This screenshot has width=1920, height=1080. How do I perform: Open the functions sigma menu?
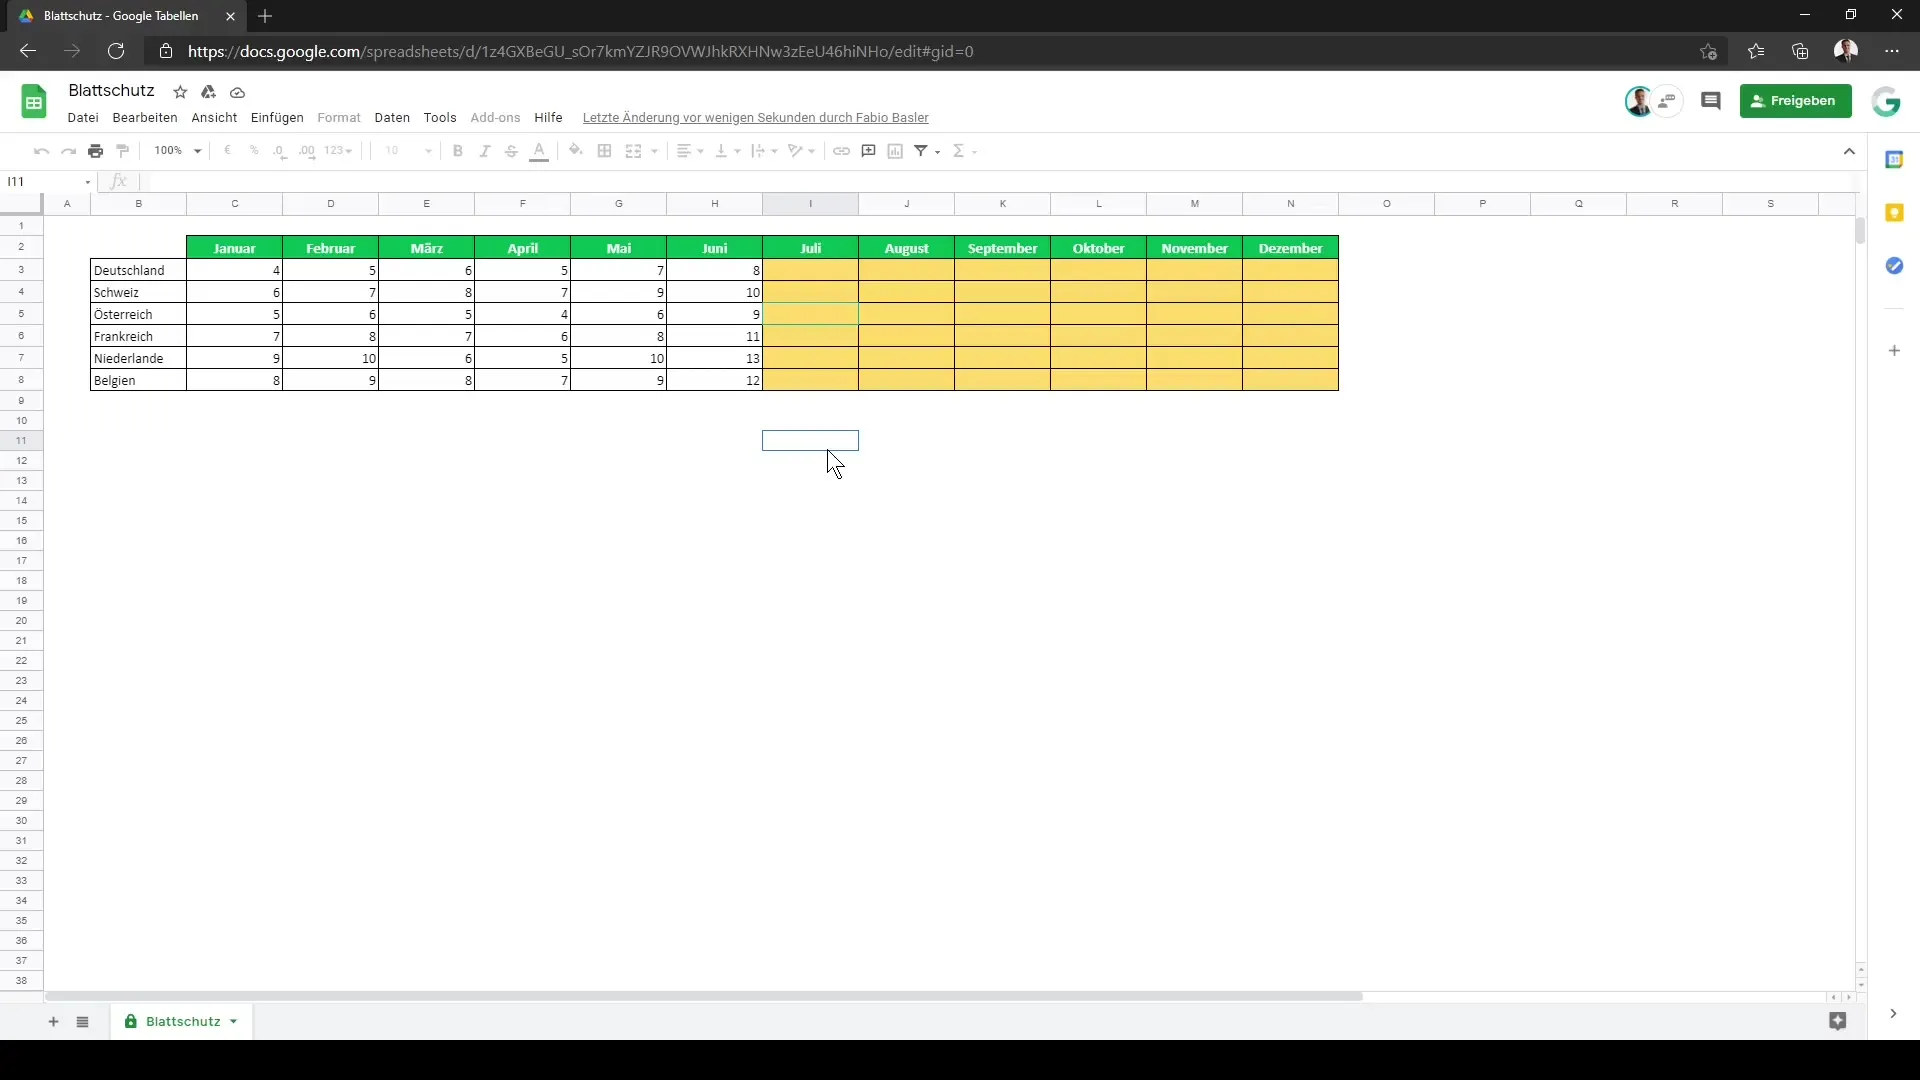[x=964, y=151]
